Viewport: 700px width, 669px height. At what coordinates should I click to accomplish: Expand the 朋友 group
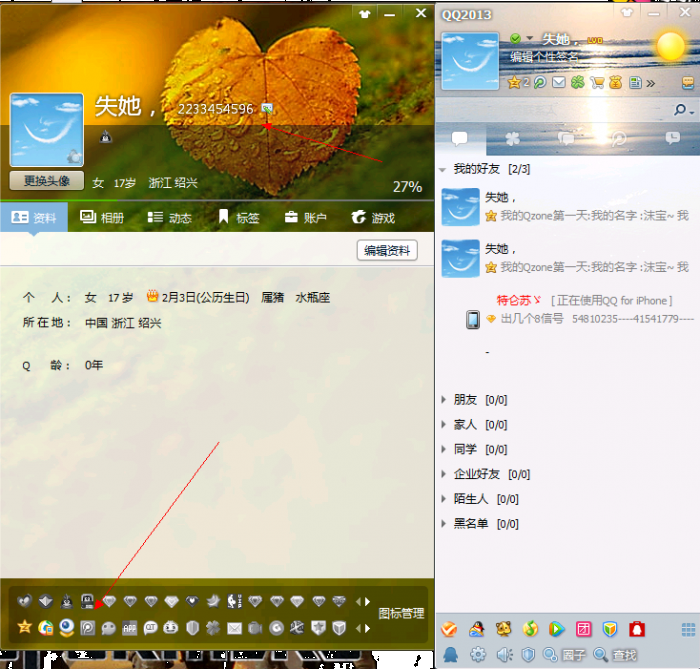(x=443, y=399)
